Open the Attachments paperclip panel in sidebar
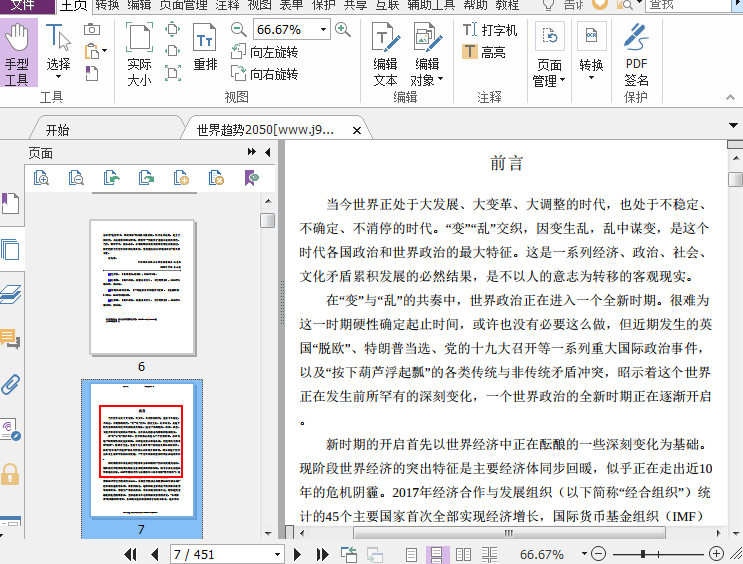 click(11, 384)
